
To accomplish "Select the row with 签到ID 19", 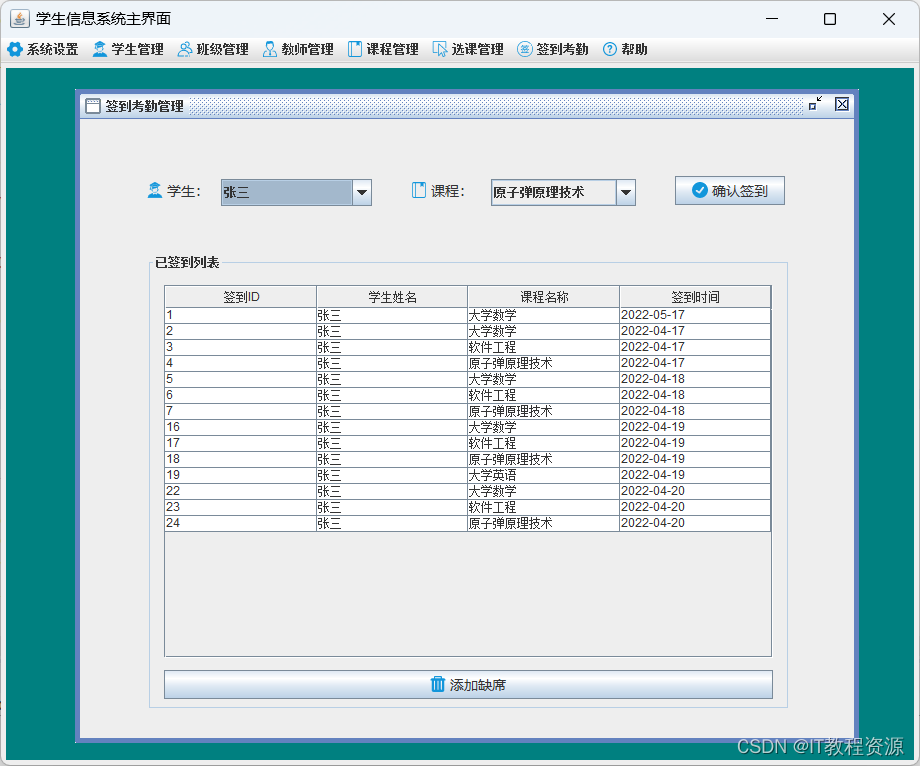I will [x=468, y=475].
